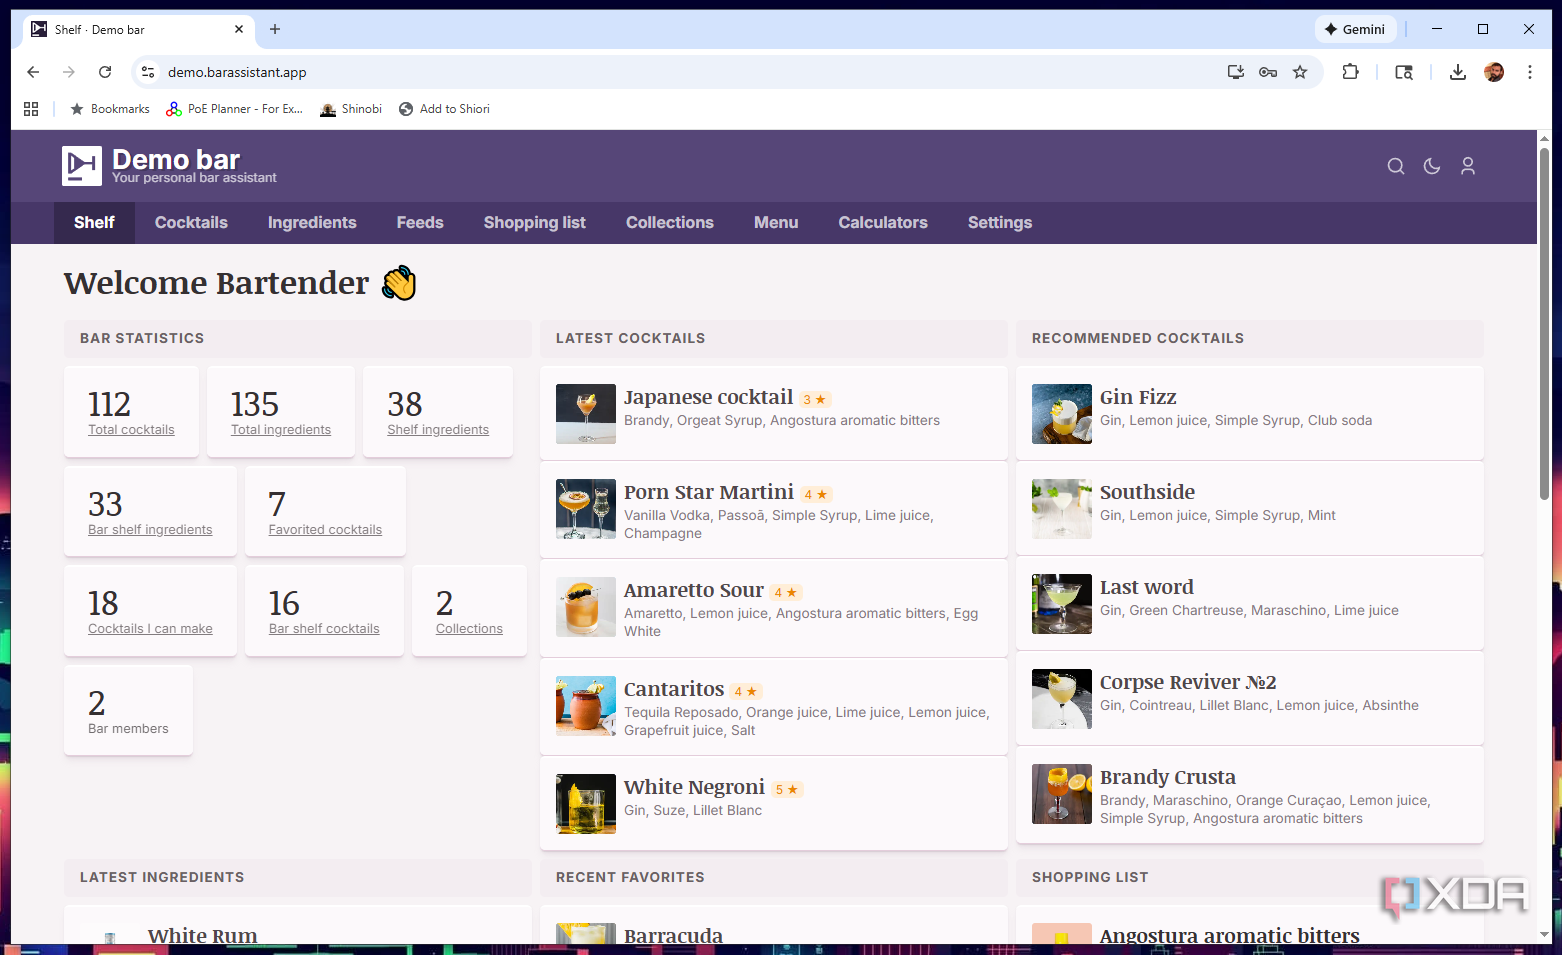Open the Extensions puzzle icon

point(1350,72)
